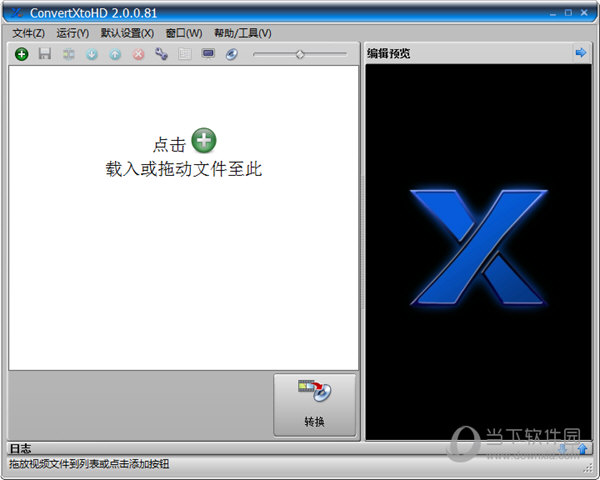This screenshot has height=480, width=600.
Task: Open the 运行(Y) menu
Action: (73, 33)
